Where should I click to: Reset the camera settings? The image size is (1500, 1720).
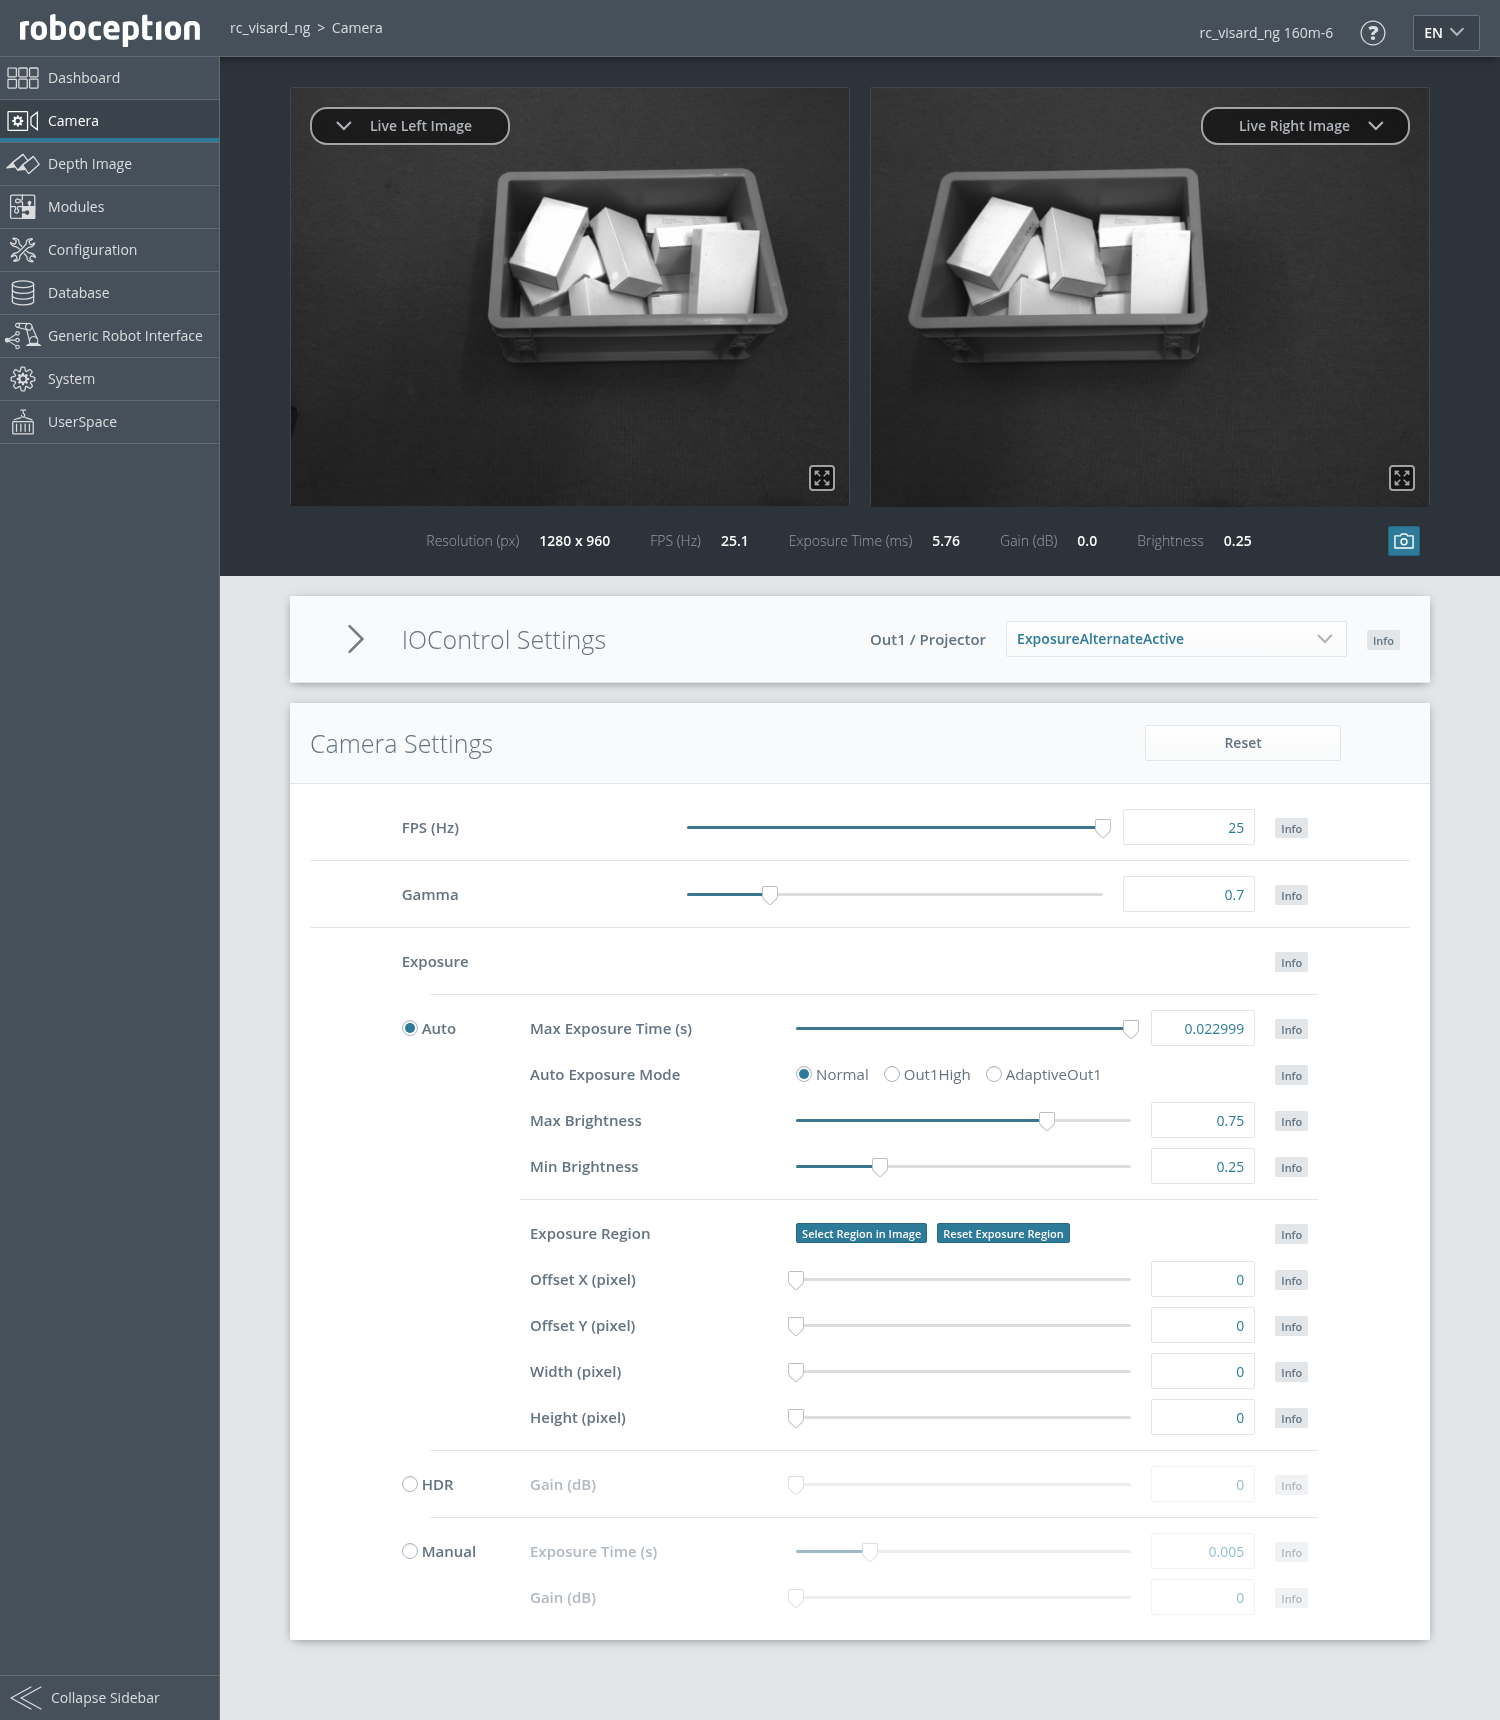click(x=1242, y=743)
